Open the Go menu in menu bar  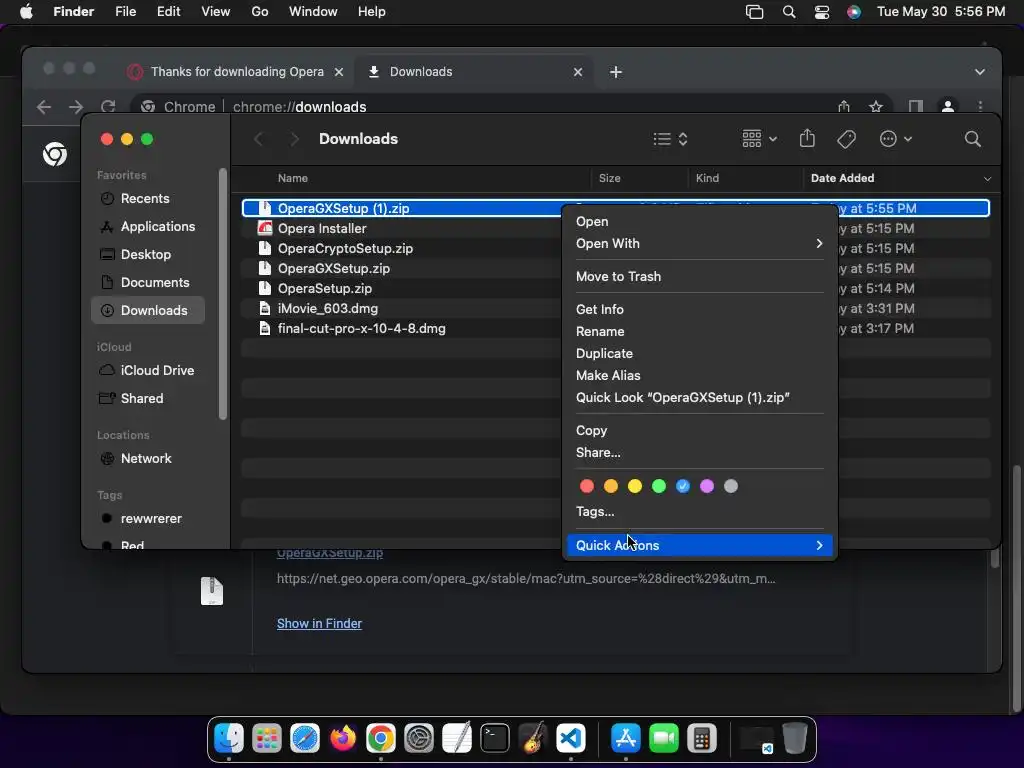pyautogui.click(x=260, y=12)
